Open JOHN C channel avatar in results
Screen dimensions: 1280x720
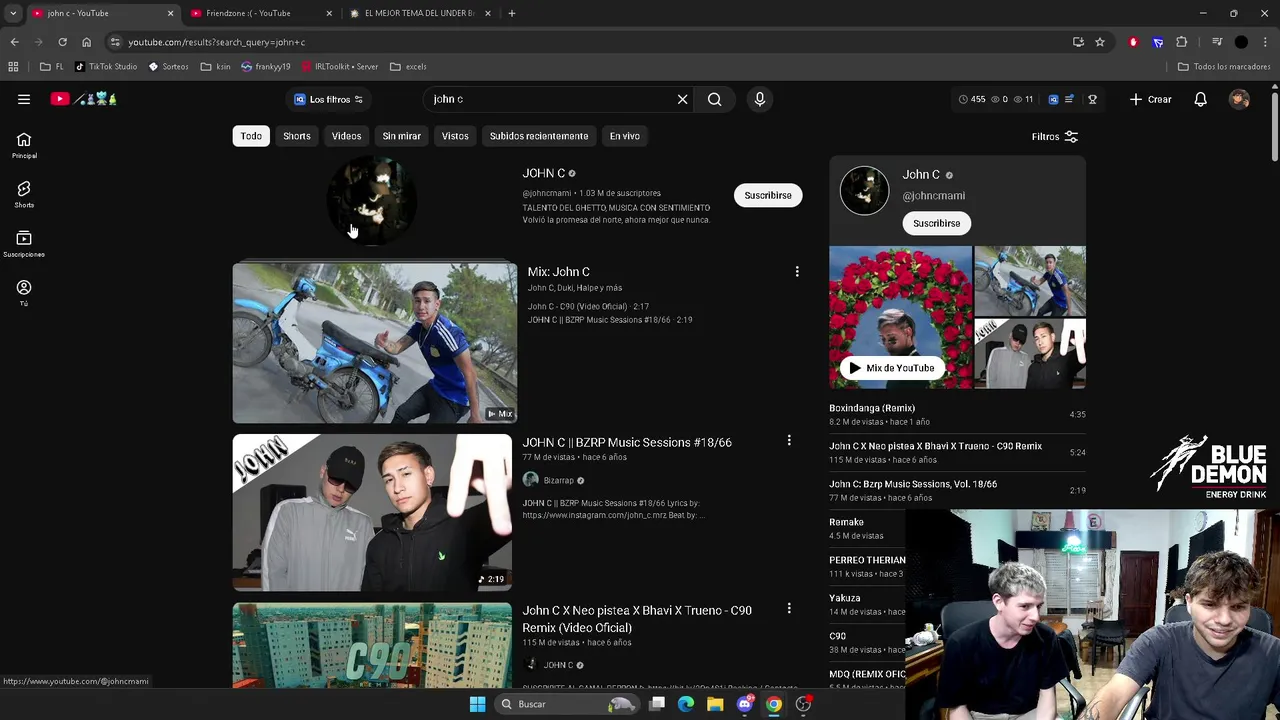click(372, 201)
